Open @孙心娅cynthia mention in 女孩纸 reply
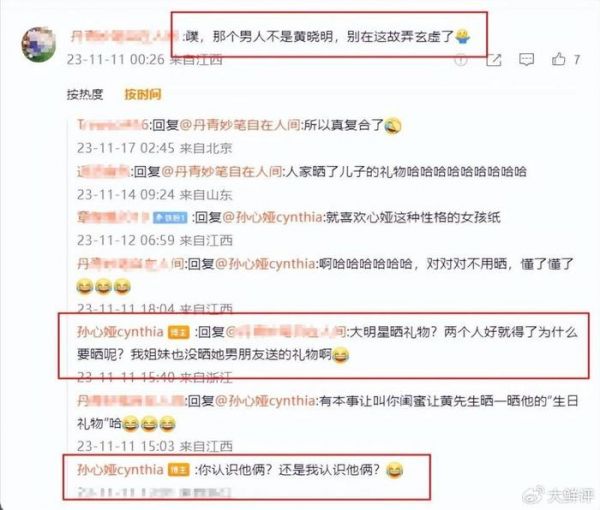 coord(272,217)
